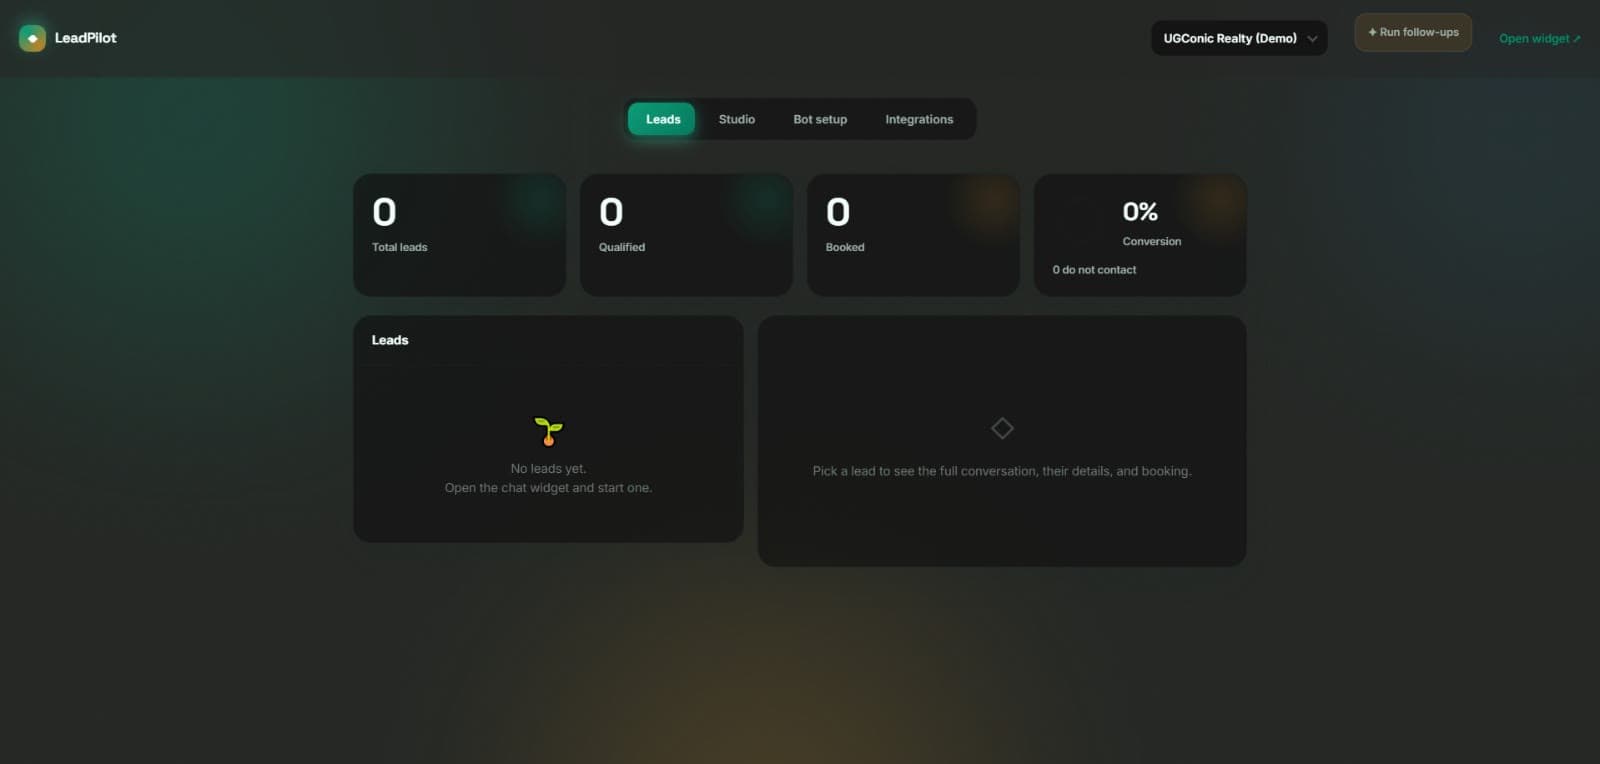Click 'Open the chat widget and start one.' text
Viewport: 1600px width, 764px height.
548,488
